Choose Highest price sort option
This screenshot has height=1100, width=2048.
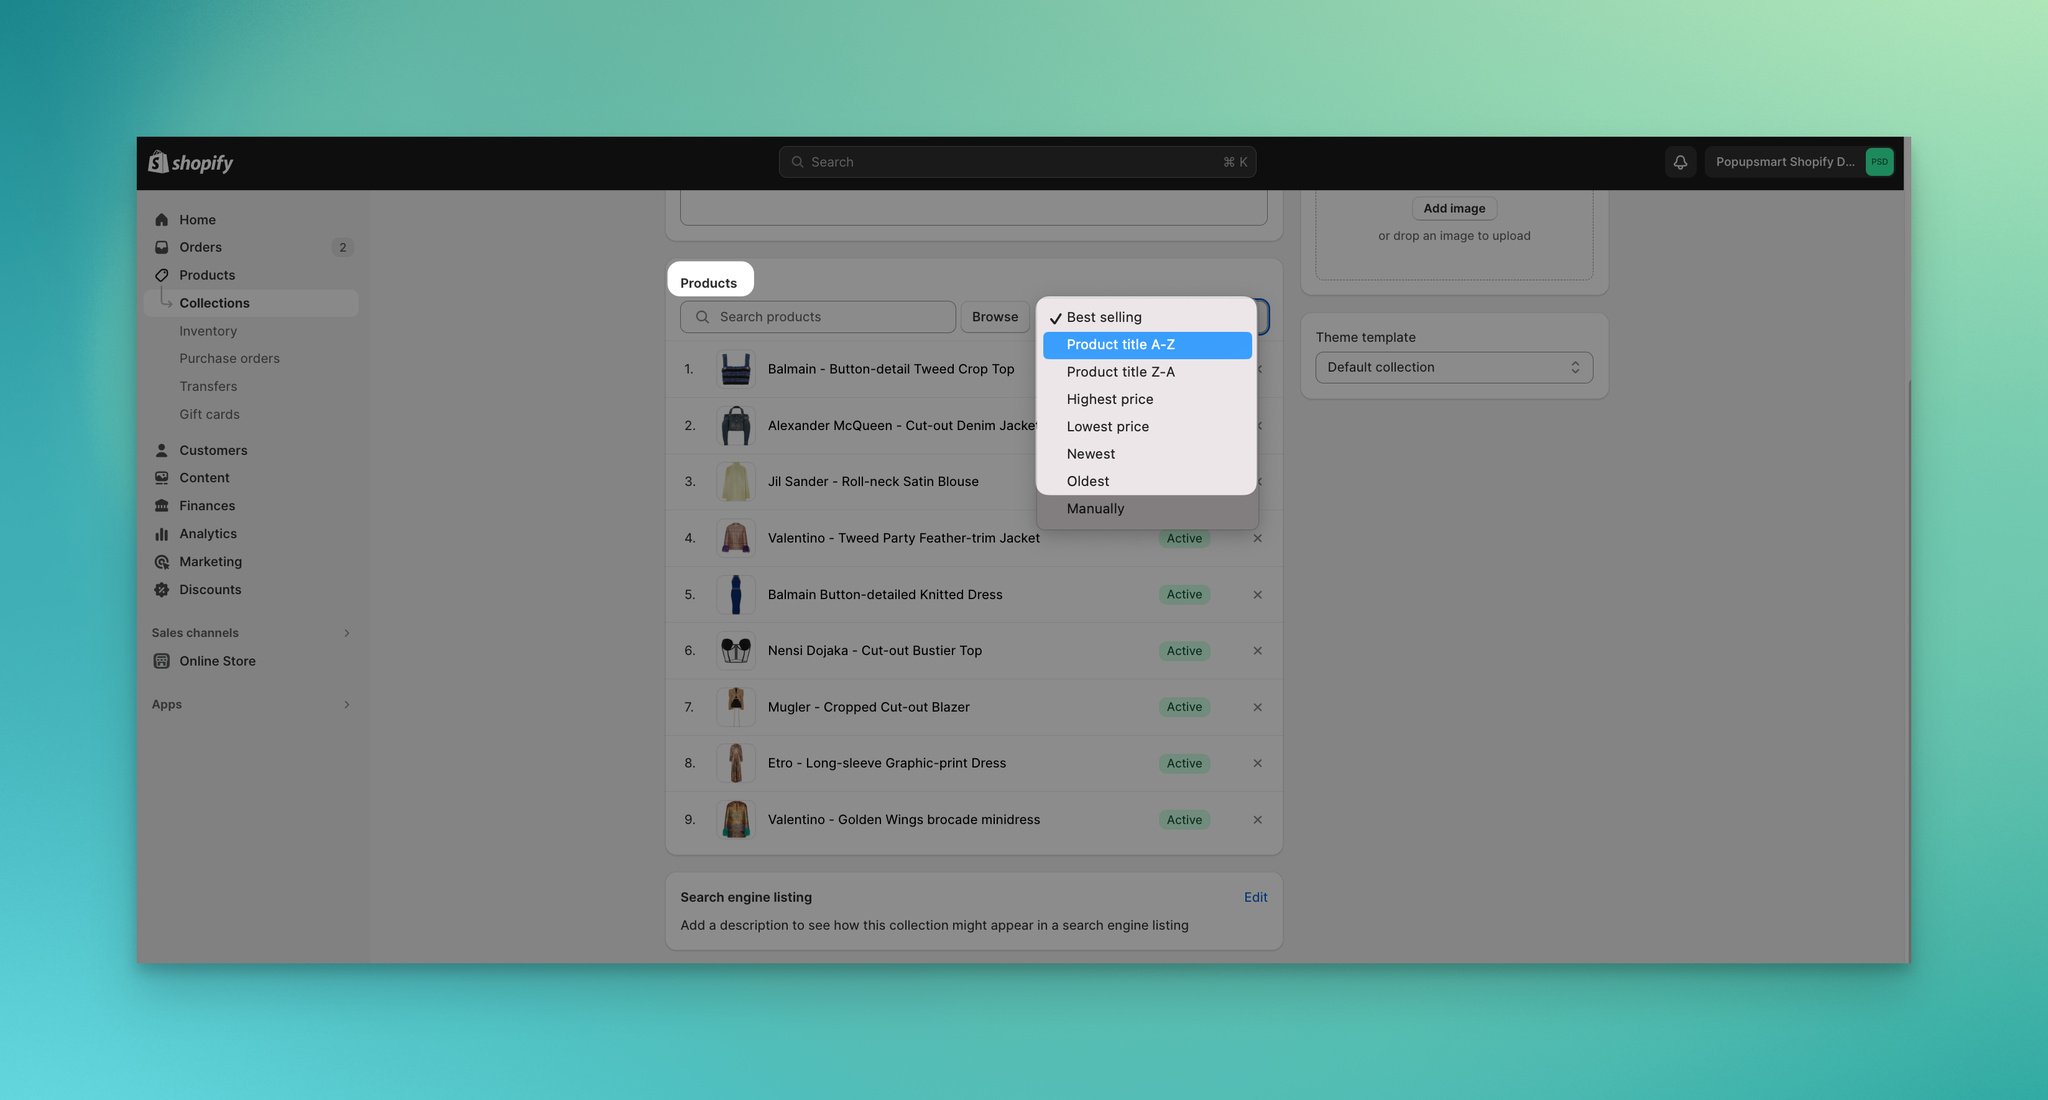1147,399
